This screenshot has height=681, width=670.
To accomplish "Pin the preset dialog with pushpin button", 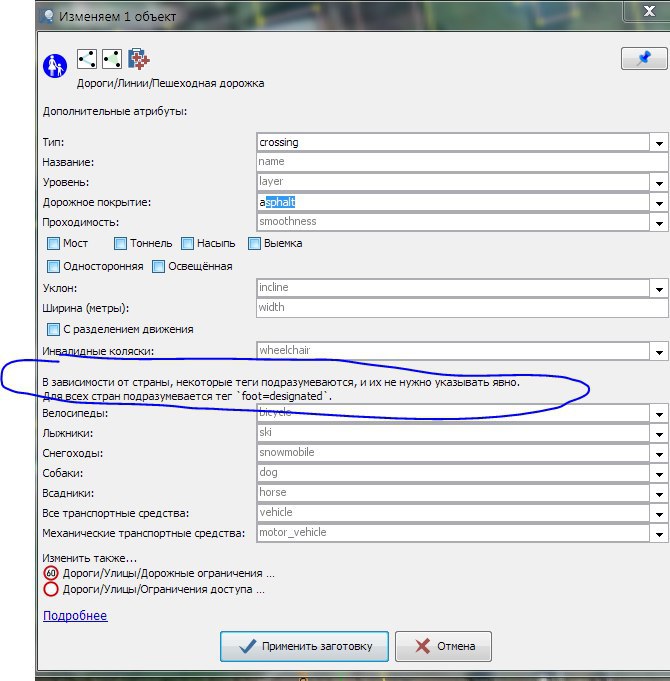I will click(x=644, y=58).
